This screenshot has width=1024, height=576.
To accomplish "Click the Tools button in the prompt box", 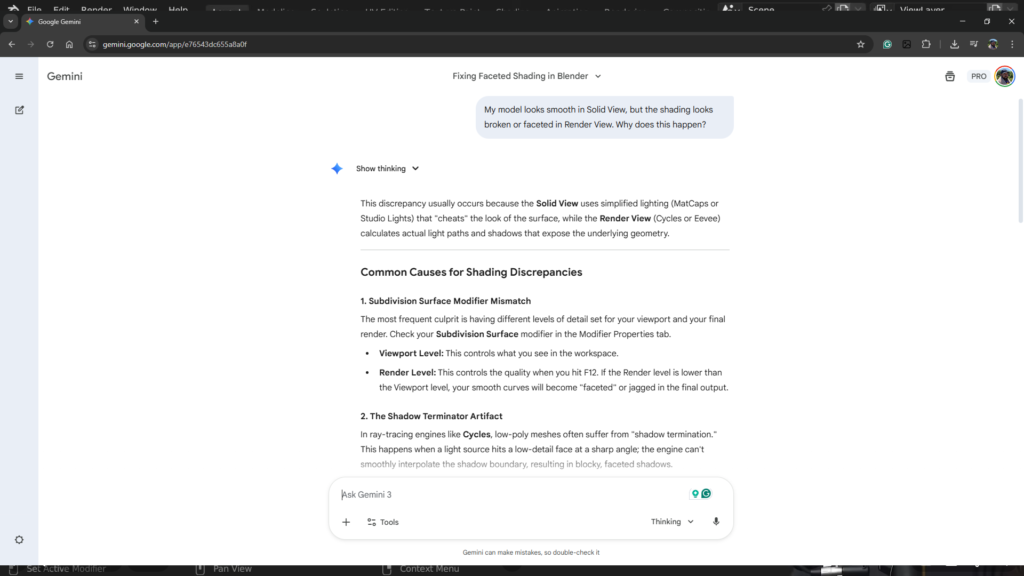I will (382, 522).
